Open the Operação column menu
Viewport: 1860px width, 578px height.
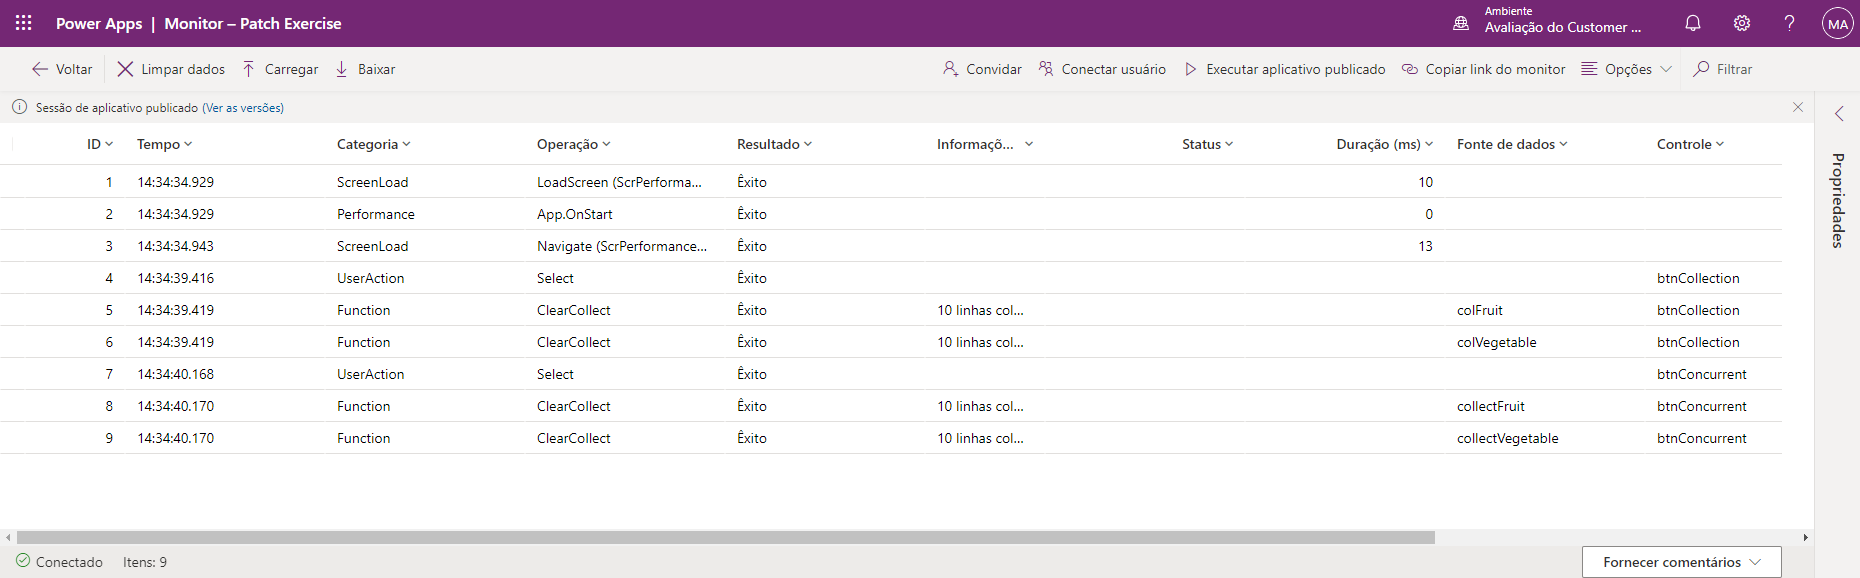point(574,144)
